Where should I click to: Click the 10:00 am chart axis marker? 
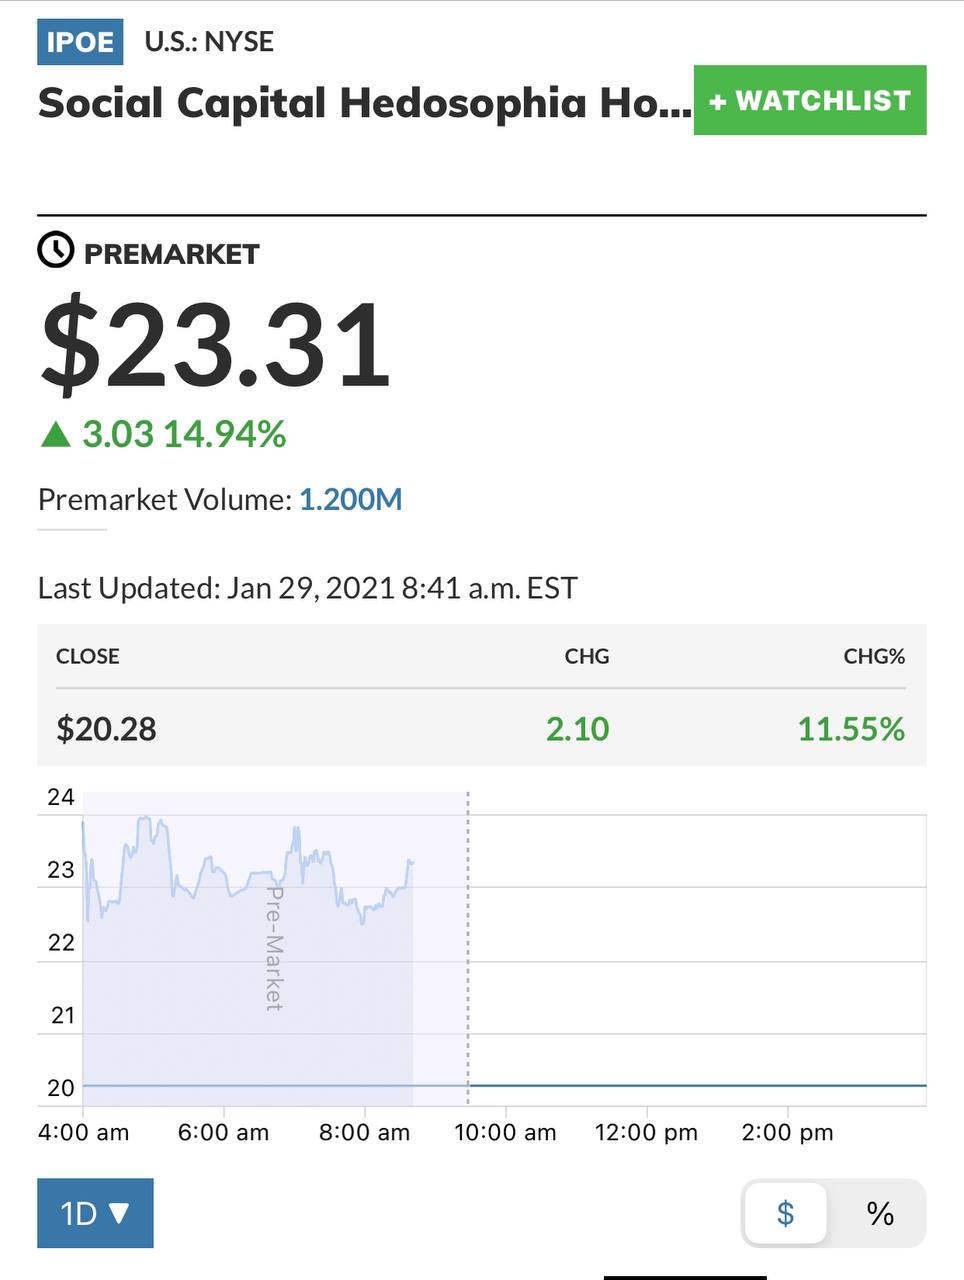[505, 1132]
